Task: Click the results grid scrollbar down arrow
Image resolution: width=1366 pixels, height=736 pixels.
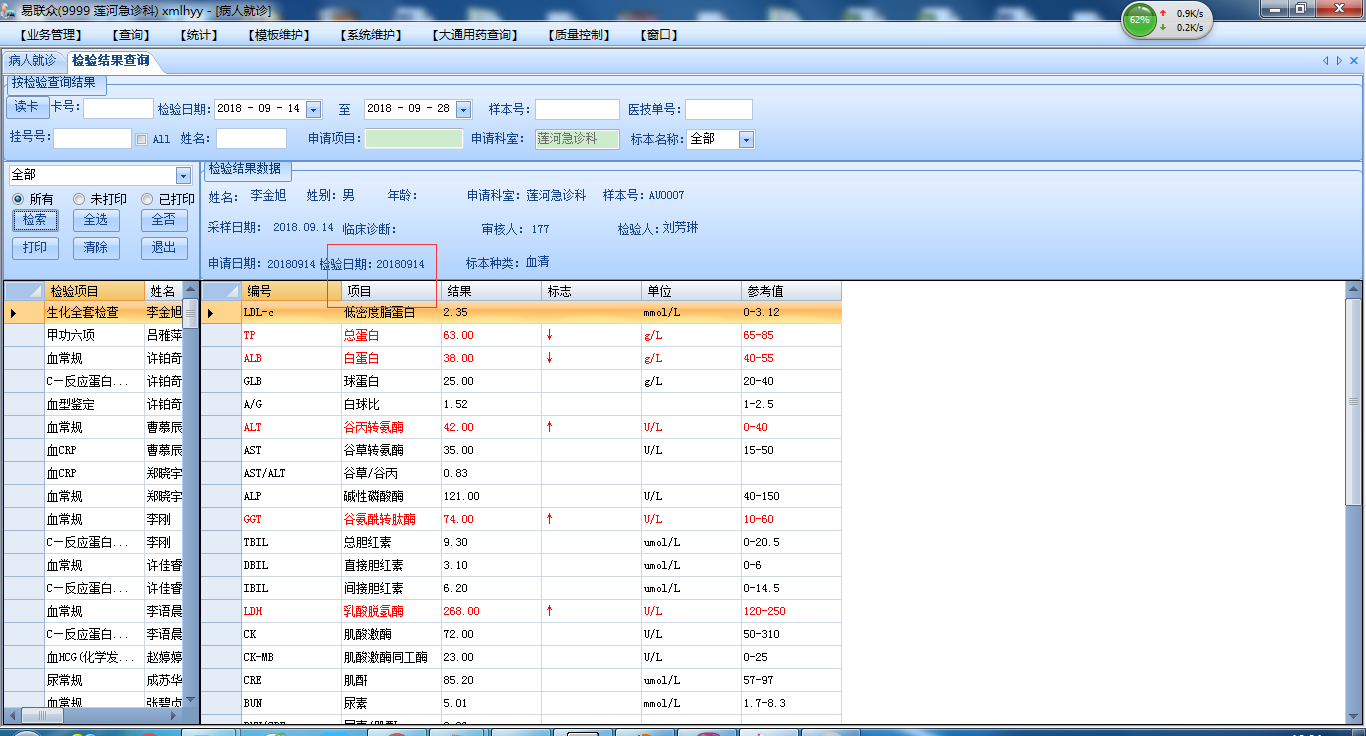Action: point(1353,715)
